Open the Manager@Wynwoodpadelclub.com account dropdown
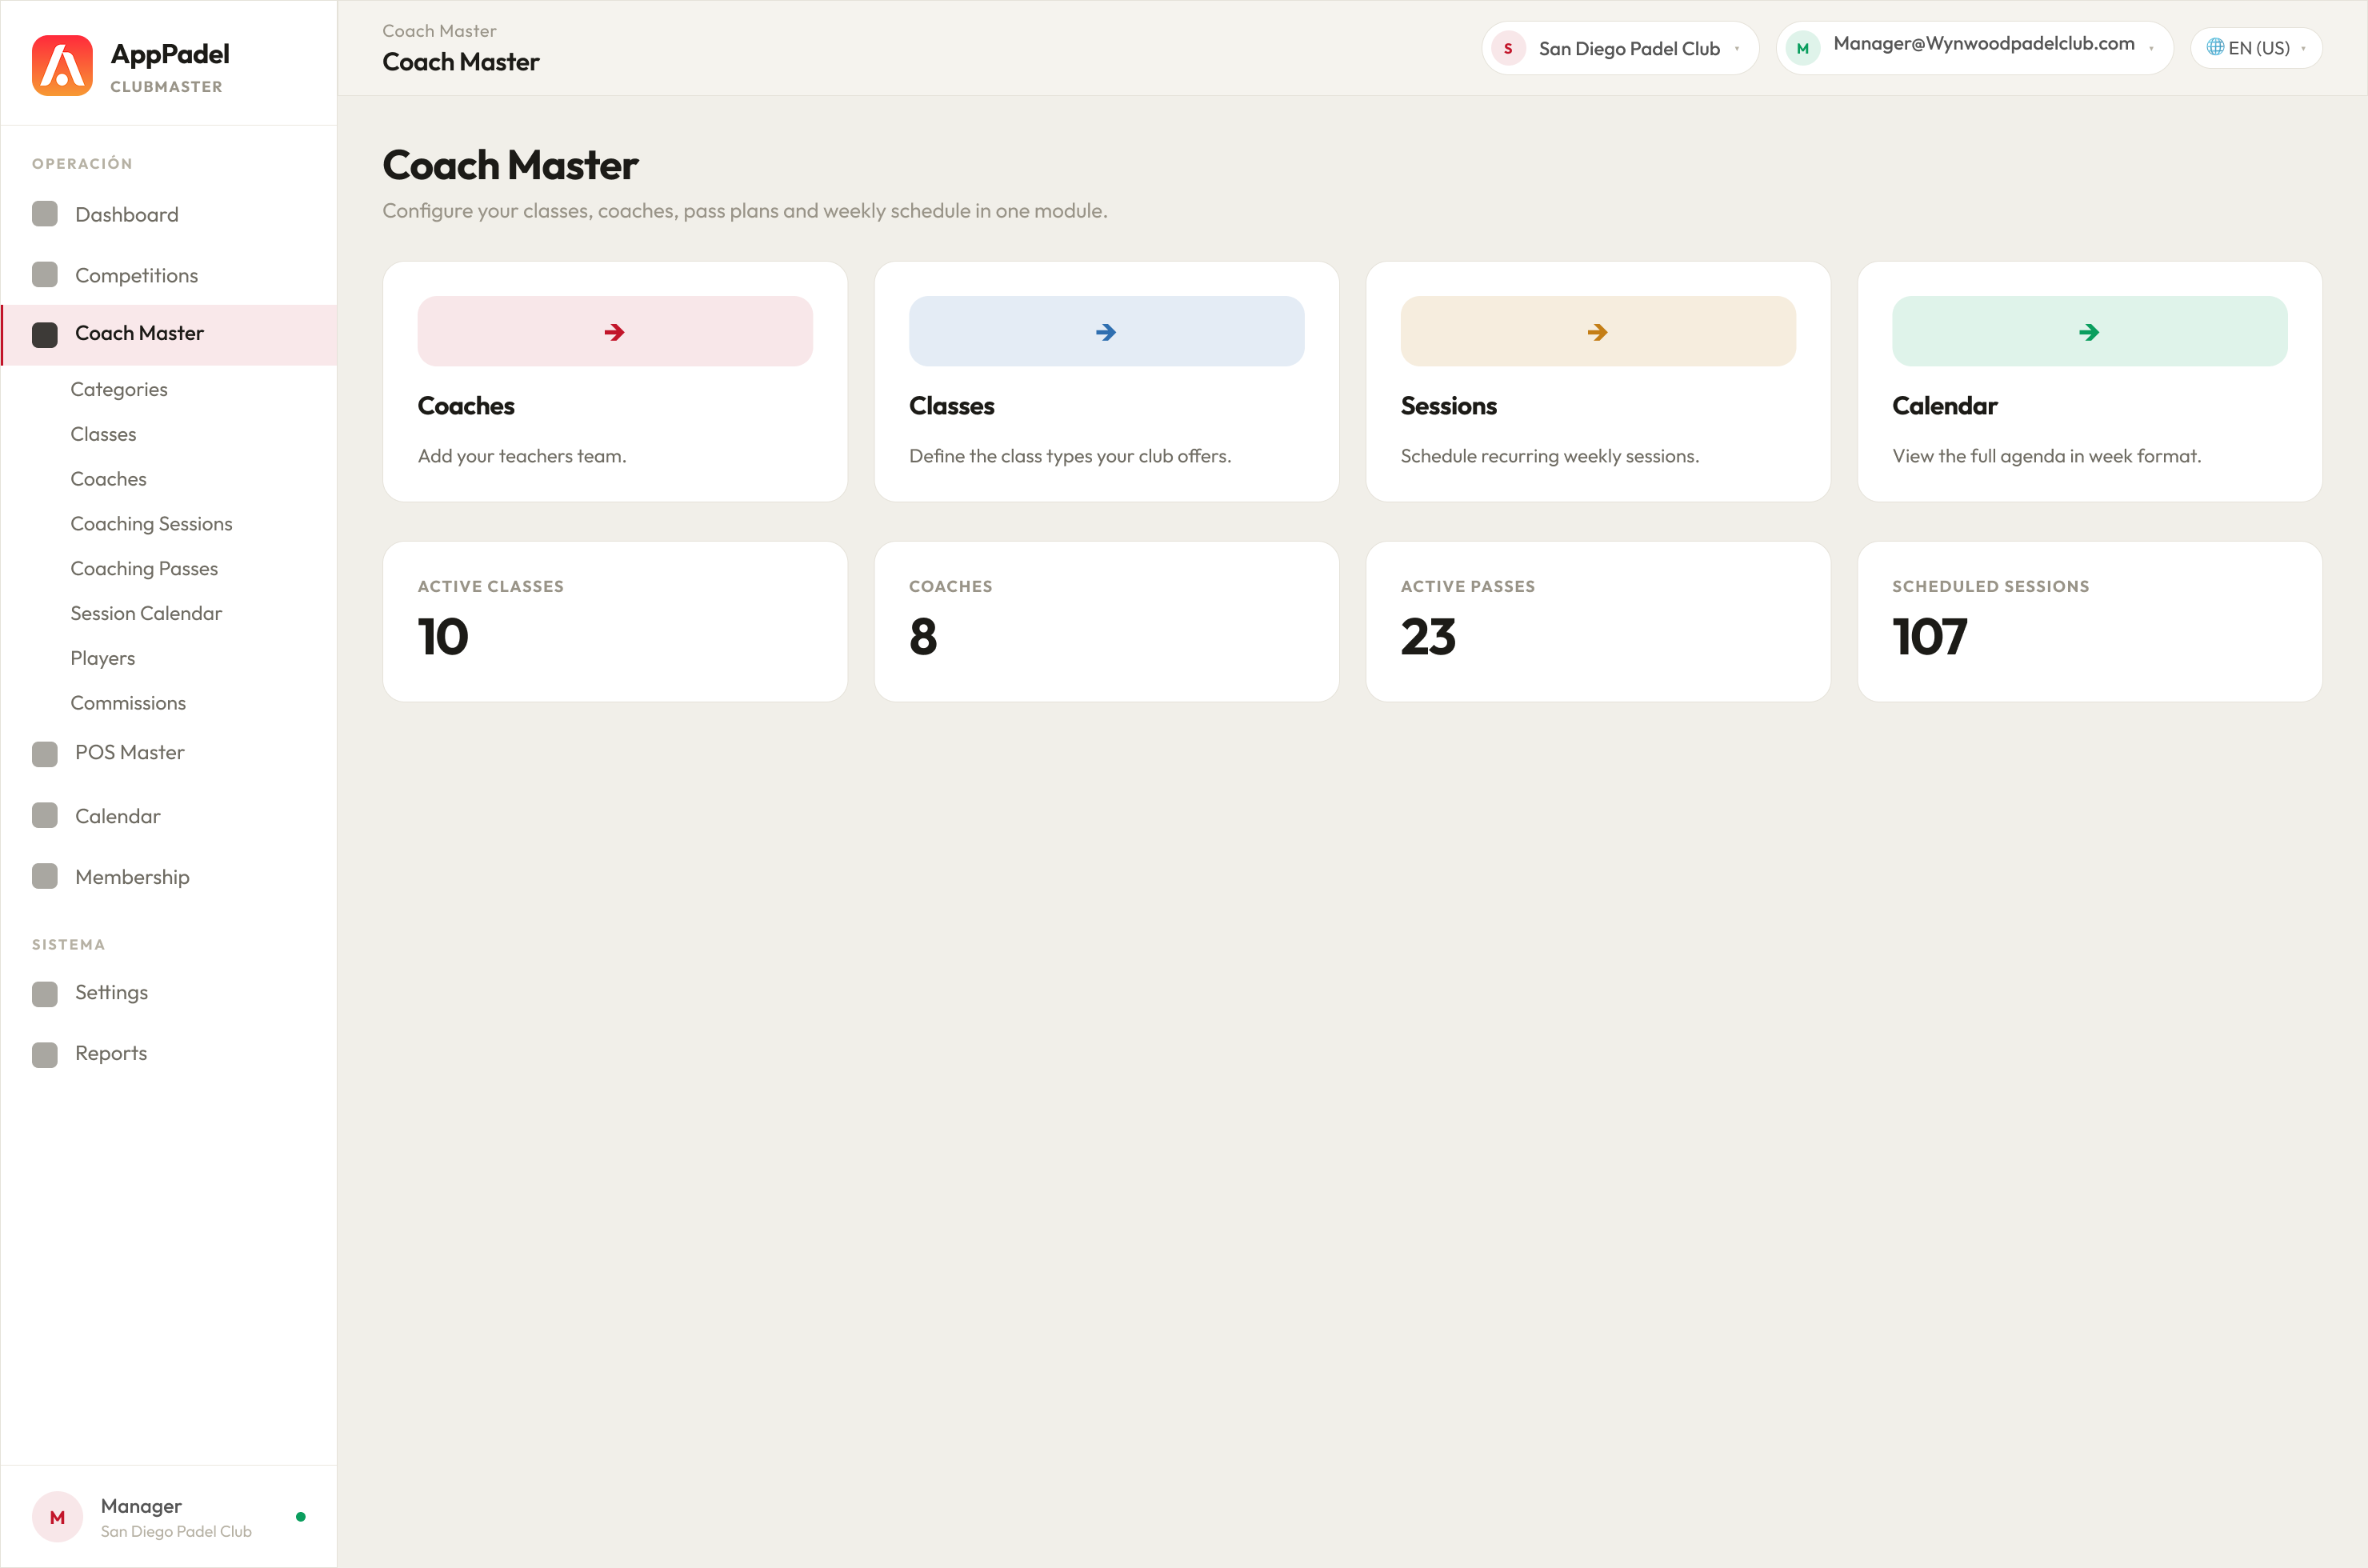2368x1568 pixels. pyautogui.click(x=1975, y=48)
